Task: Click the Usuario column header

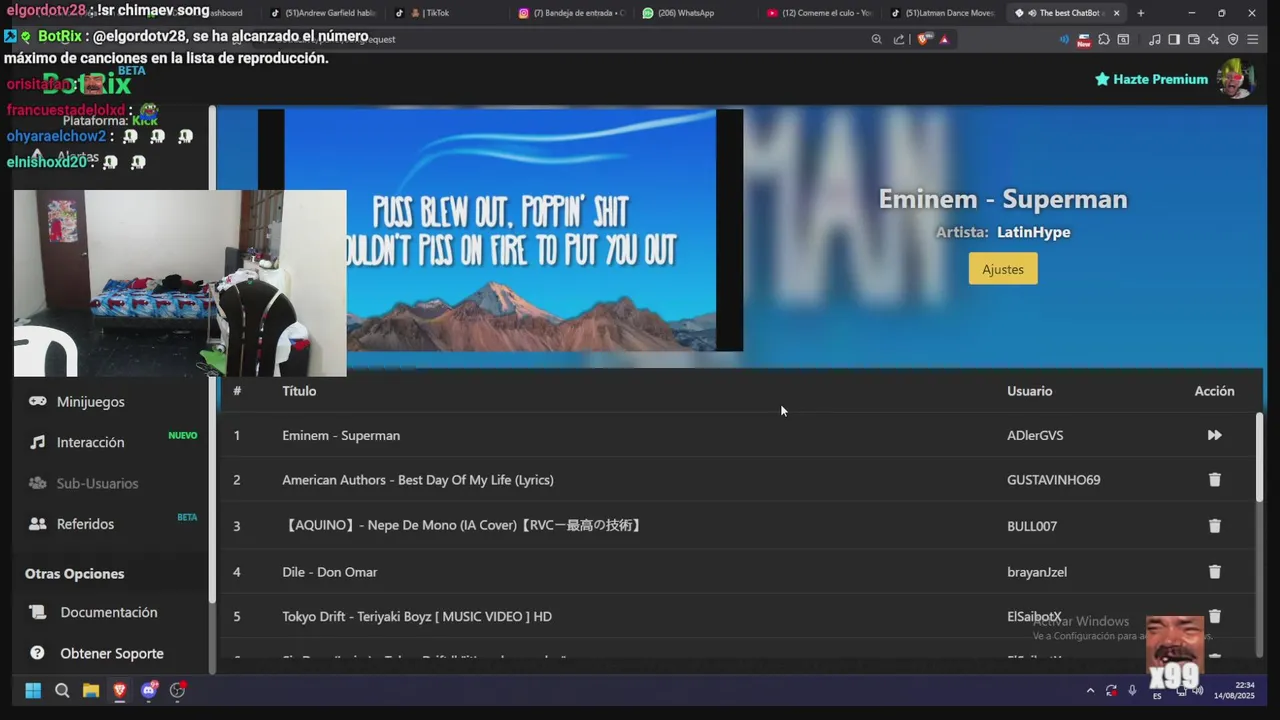Action: (x=1029, y=391)
